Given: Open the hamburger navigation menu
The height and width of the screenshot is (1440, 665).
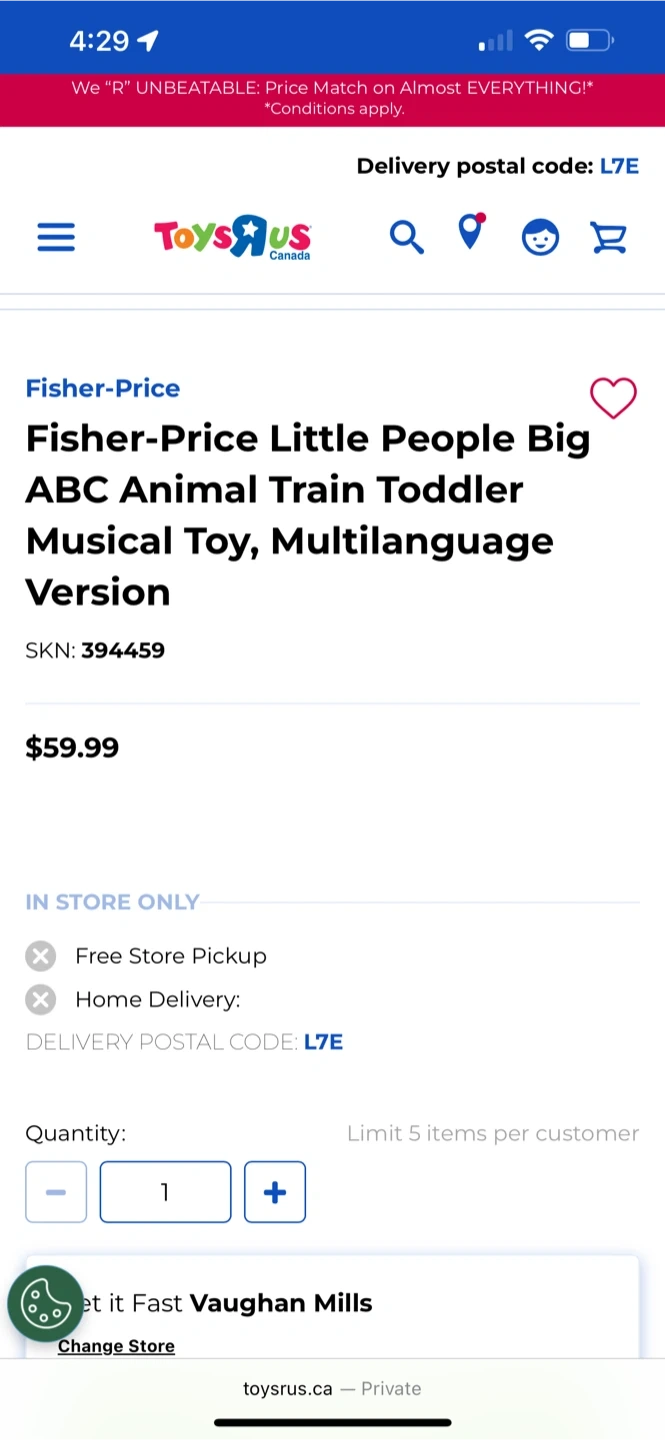Looking at the screenshot, I should (56, 237).
